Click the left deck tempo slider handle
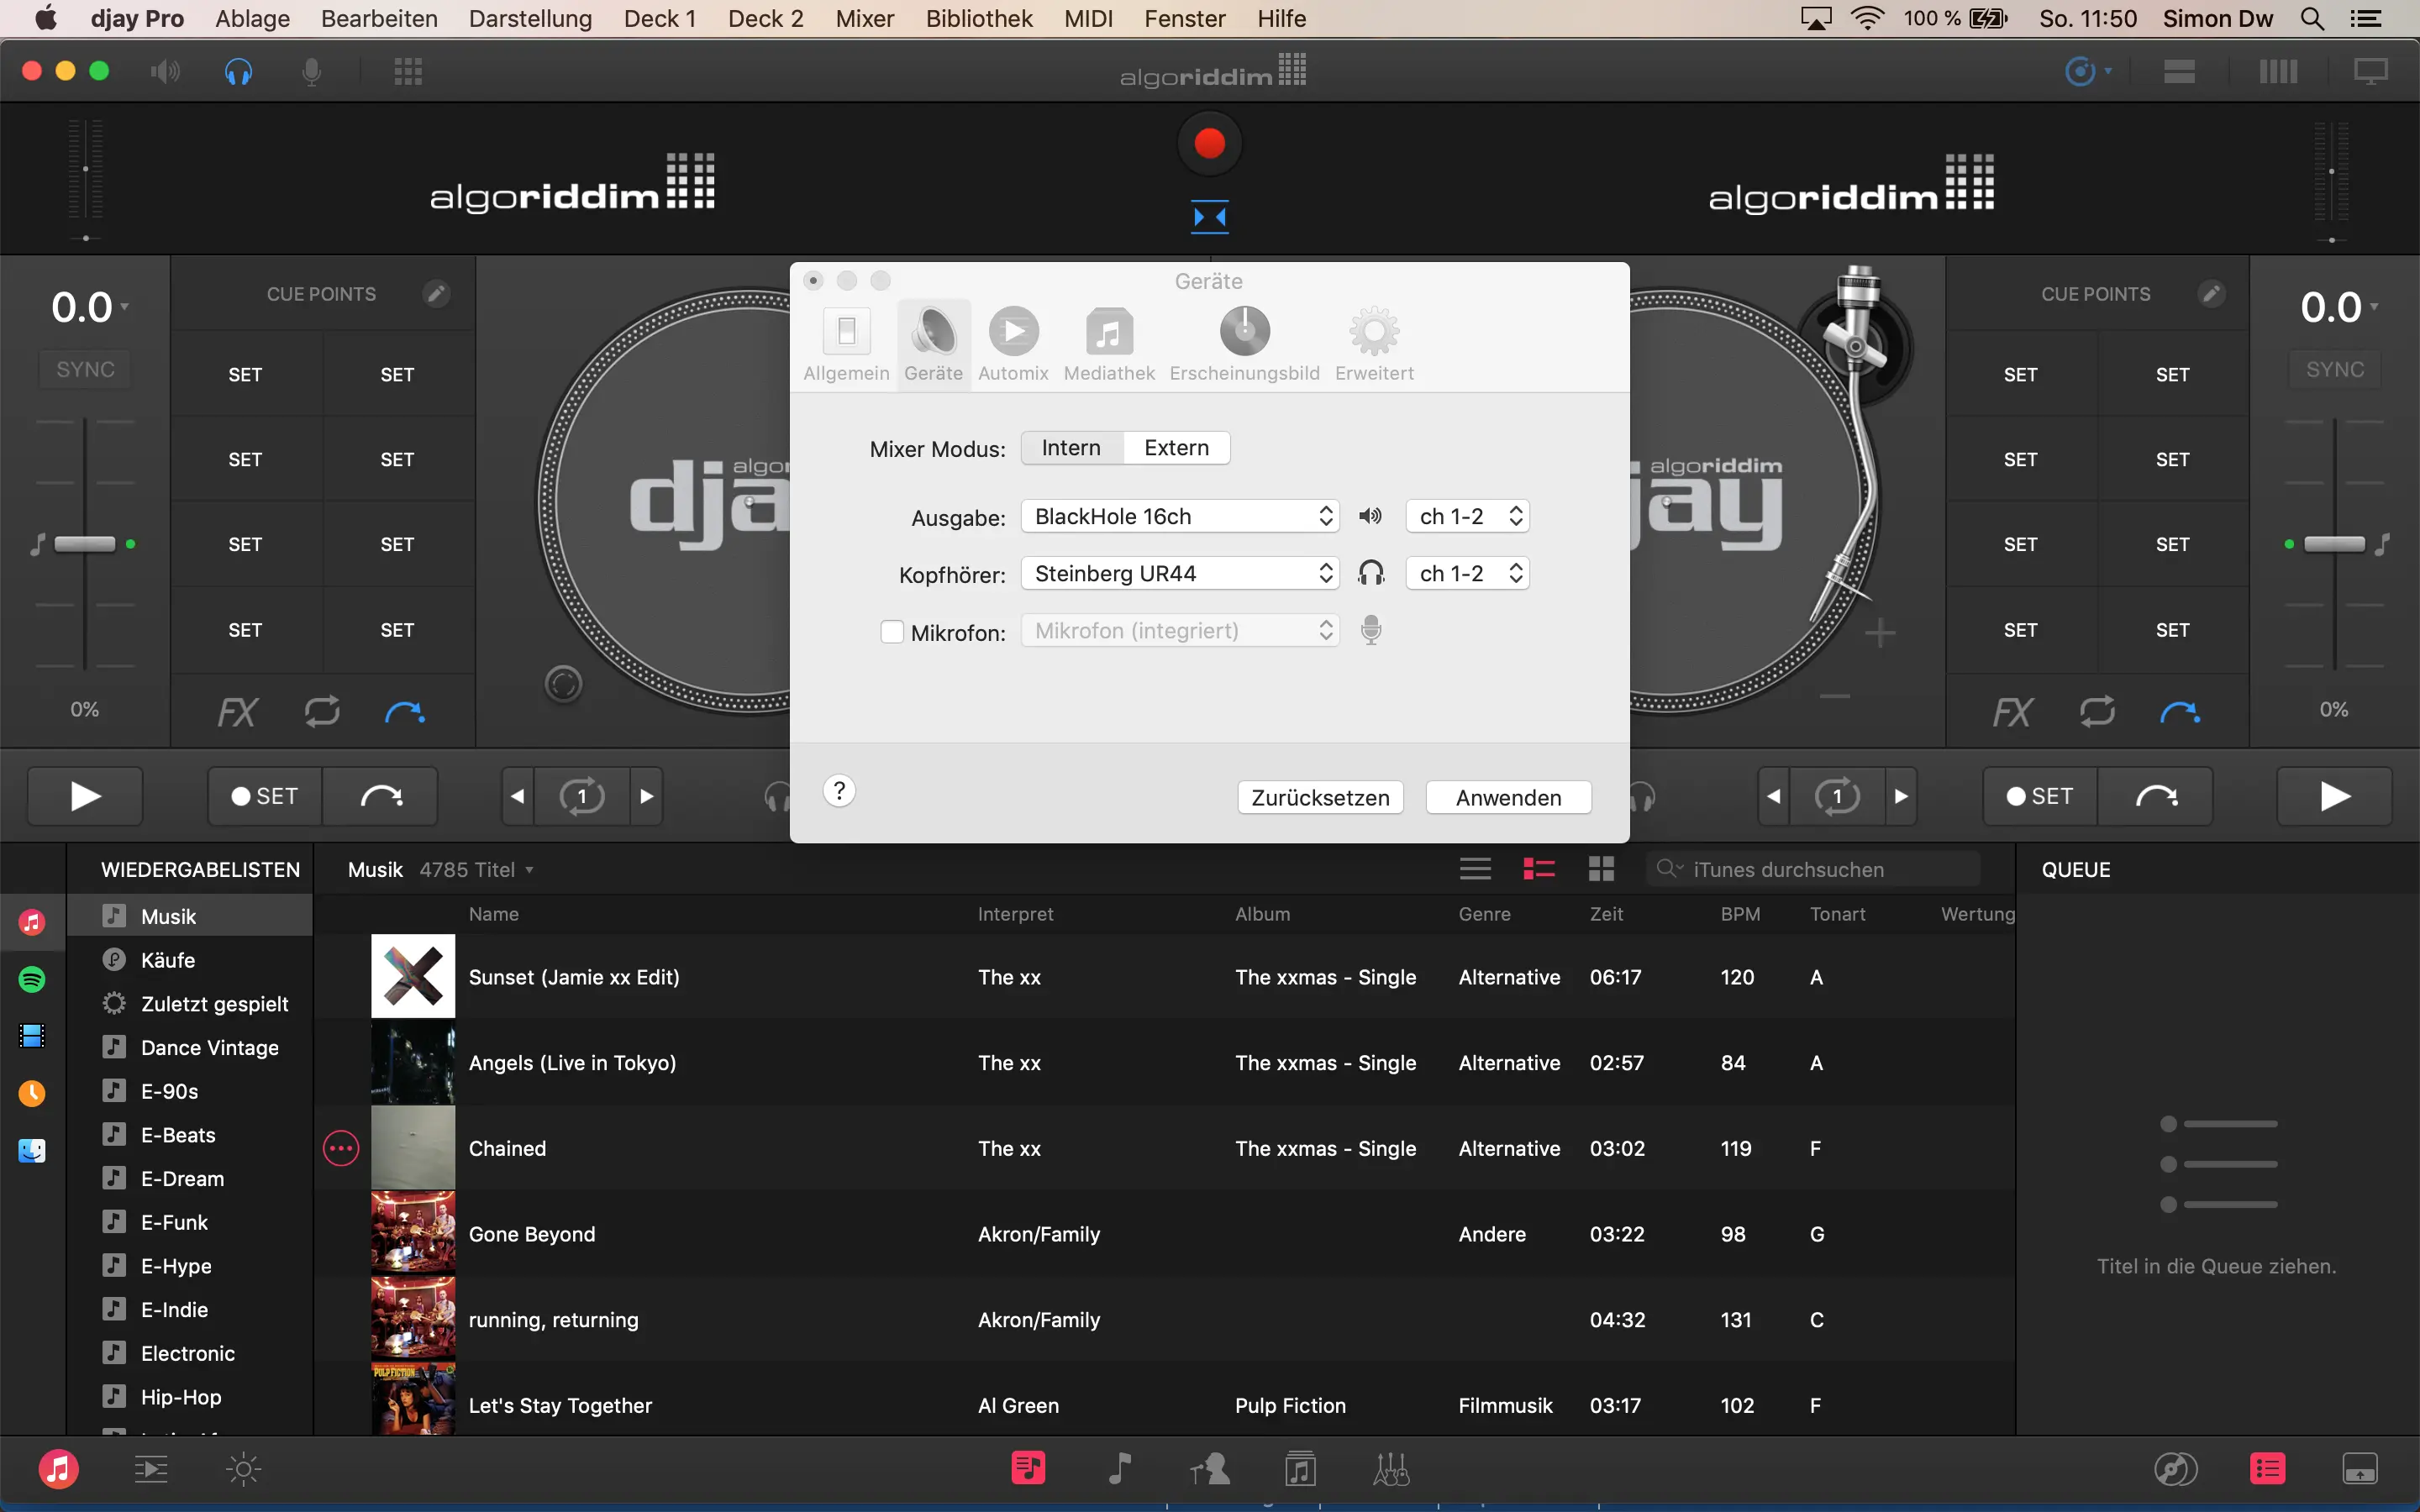Image resolution: width=2420 pixels, height=1512 pixels. (x=85, y=544)
